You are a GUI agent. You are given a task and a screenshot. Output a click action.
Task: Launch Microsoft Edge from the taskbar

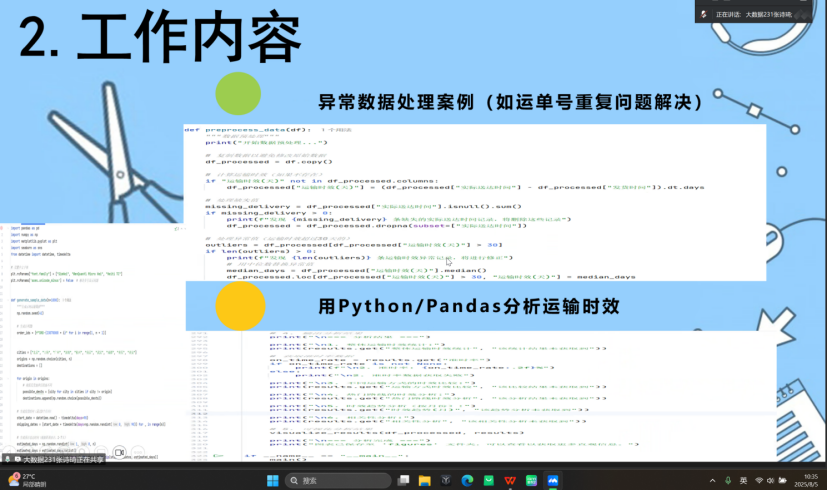click(x=465, y=480)
